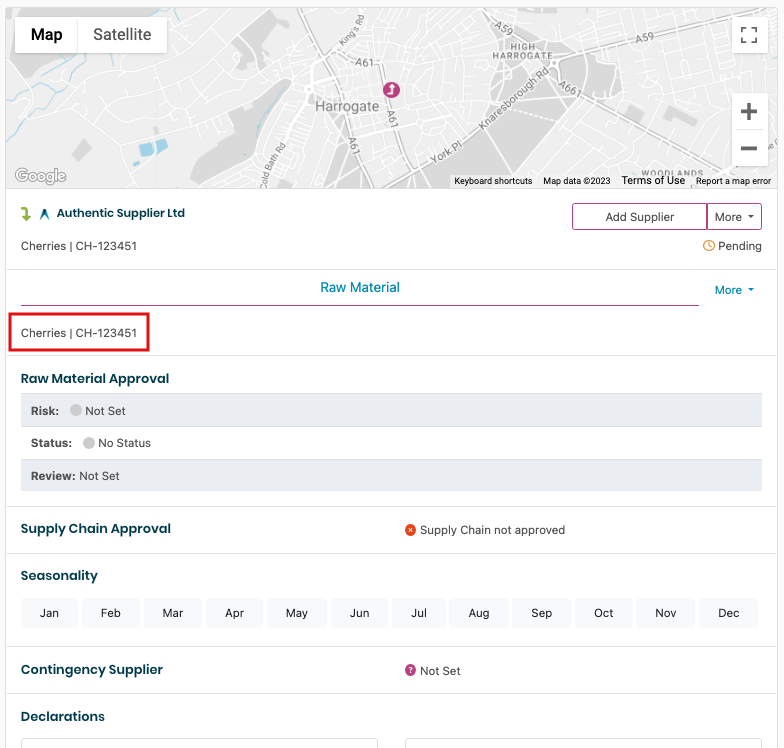Expand the Raw Material More menu
Image resolution: width=784 pixels, height=748 pixels.
734,290
